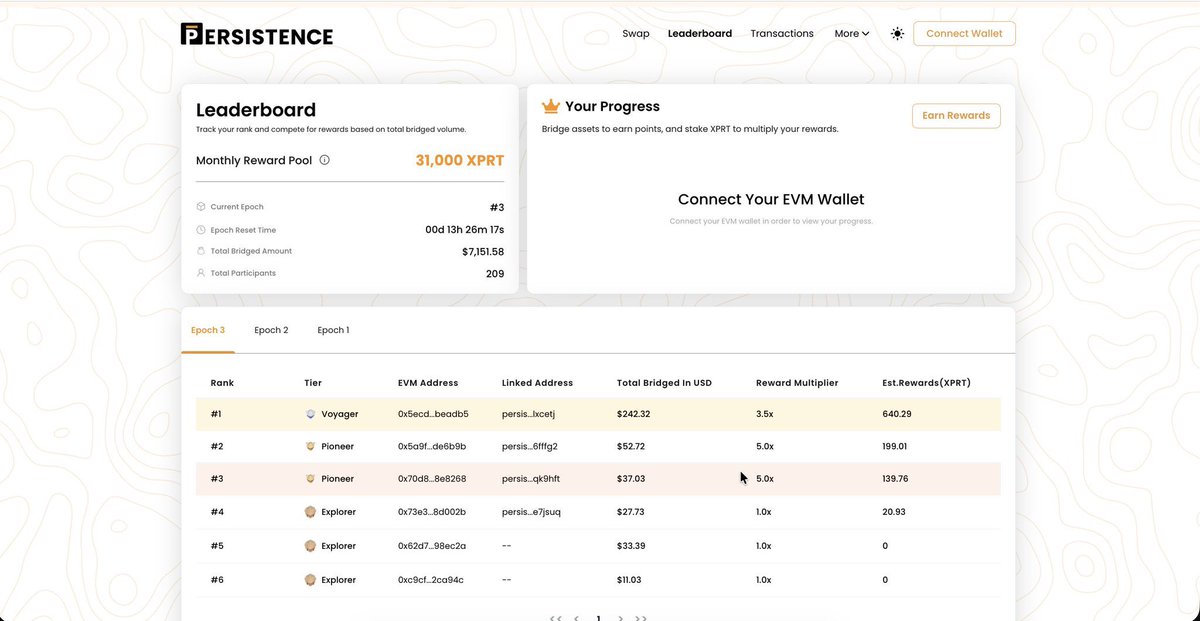Select the Reward Multiplier column header

point(797,383)
